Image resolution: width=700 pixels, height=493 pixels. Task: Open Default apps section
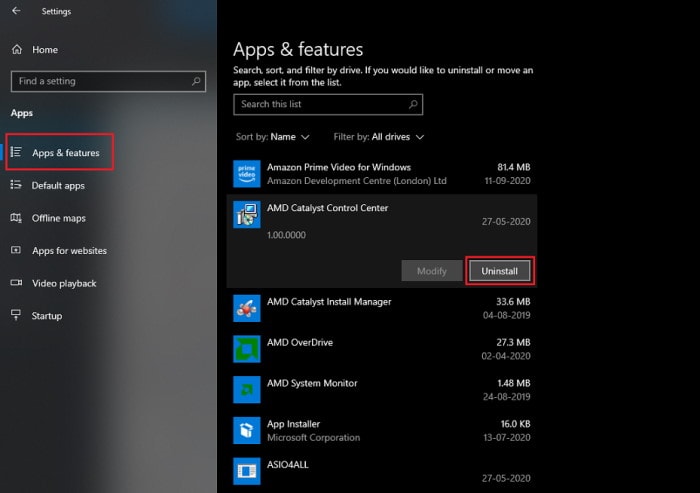point(58,185)
